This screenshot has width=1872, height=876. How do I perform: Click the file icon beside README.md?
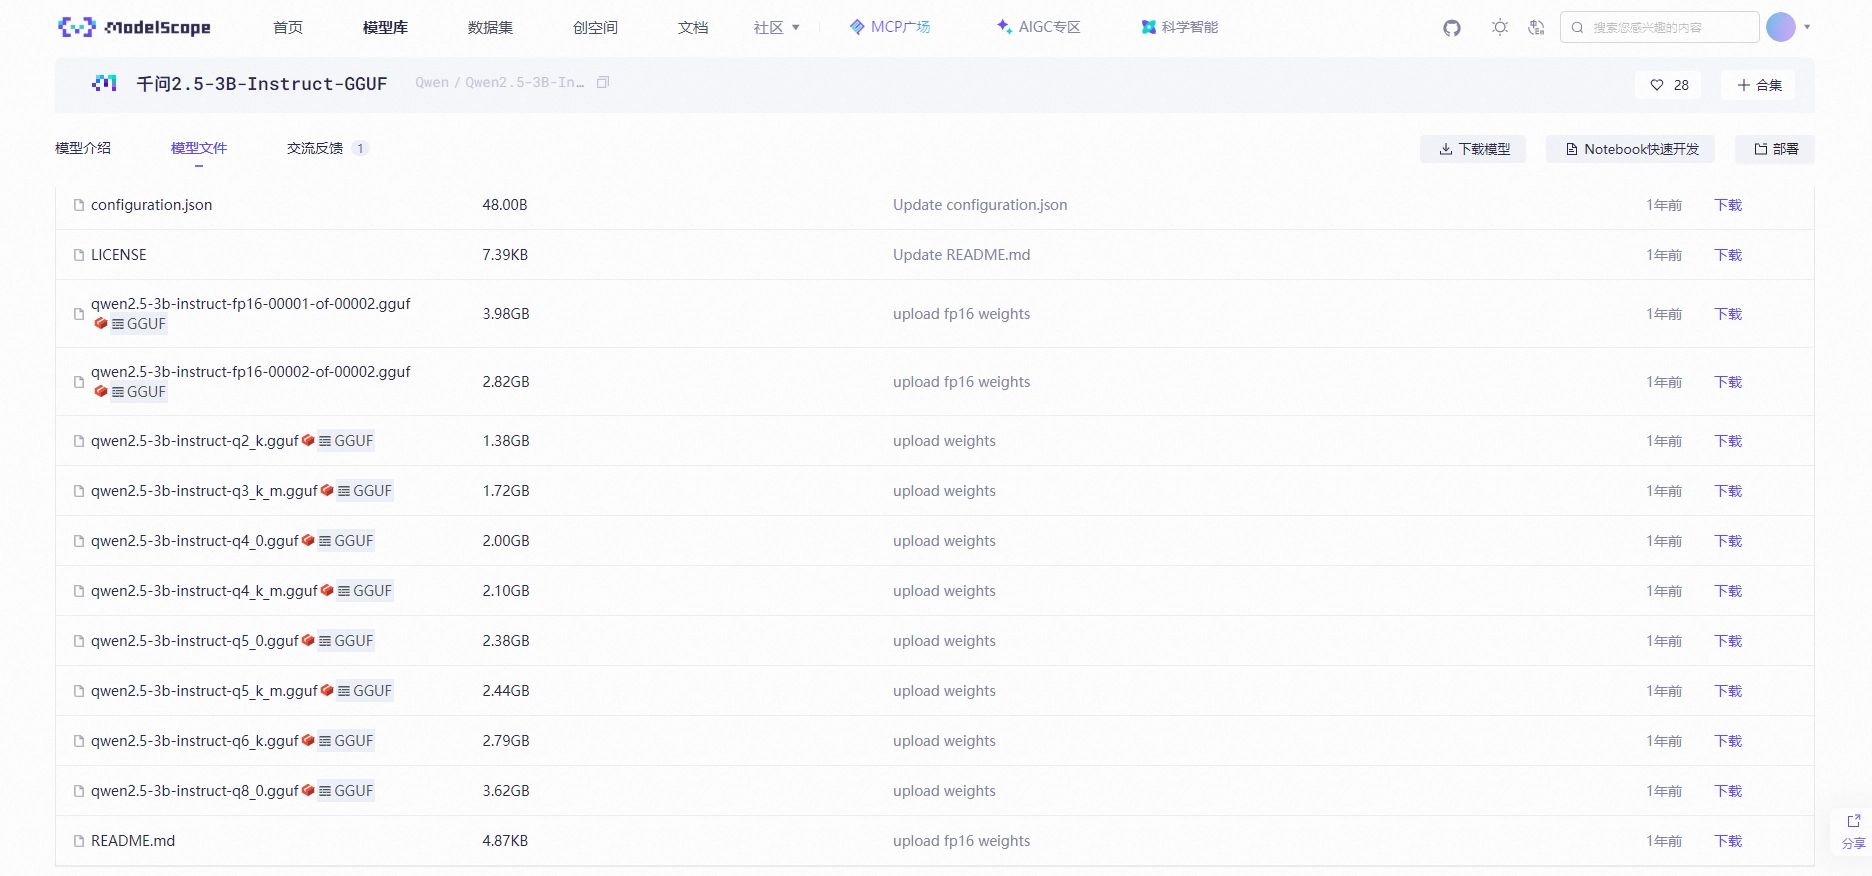[x=79, y=841]
